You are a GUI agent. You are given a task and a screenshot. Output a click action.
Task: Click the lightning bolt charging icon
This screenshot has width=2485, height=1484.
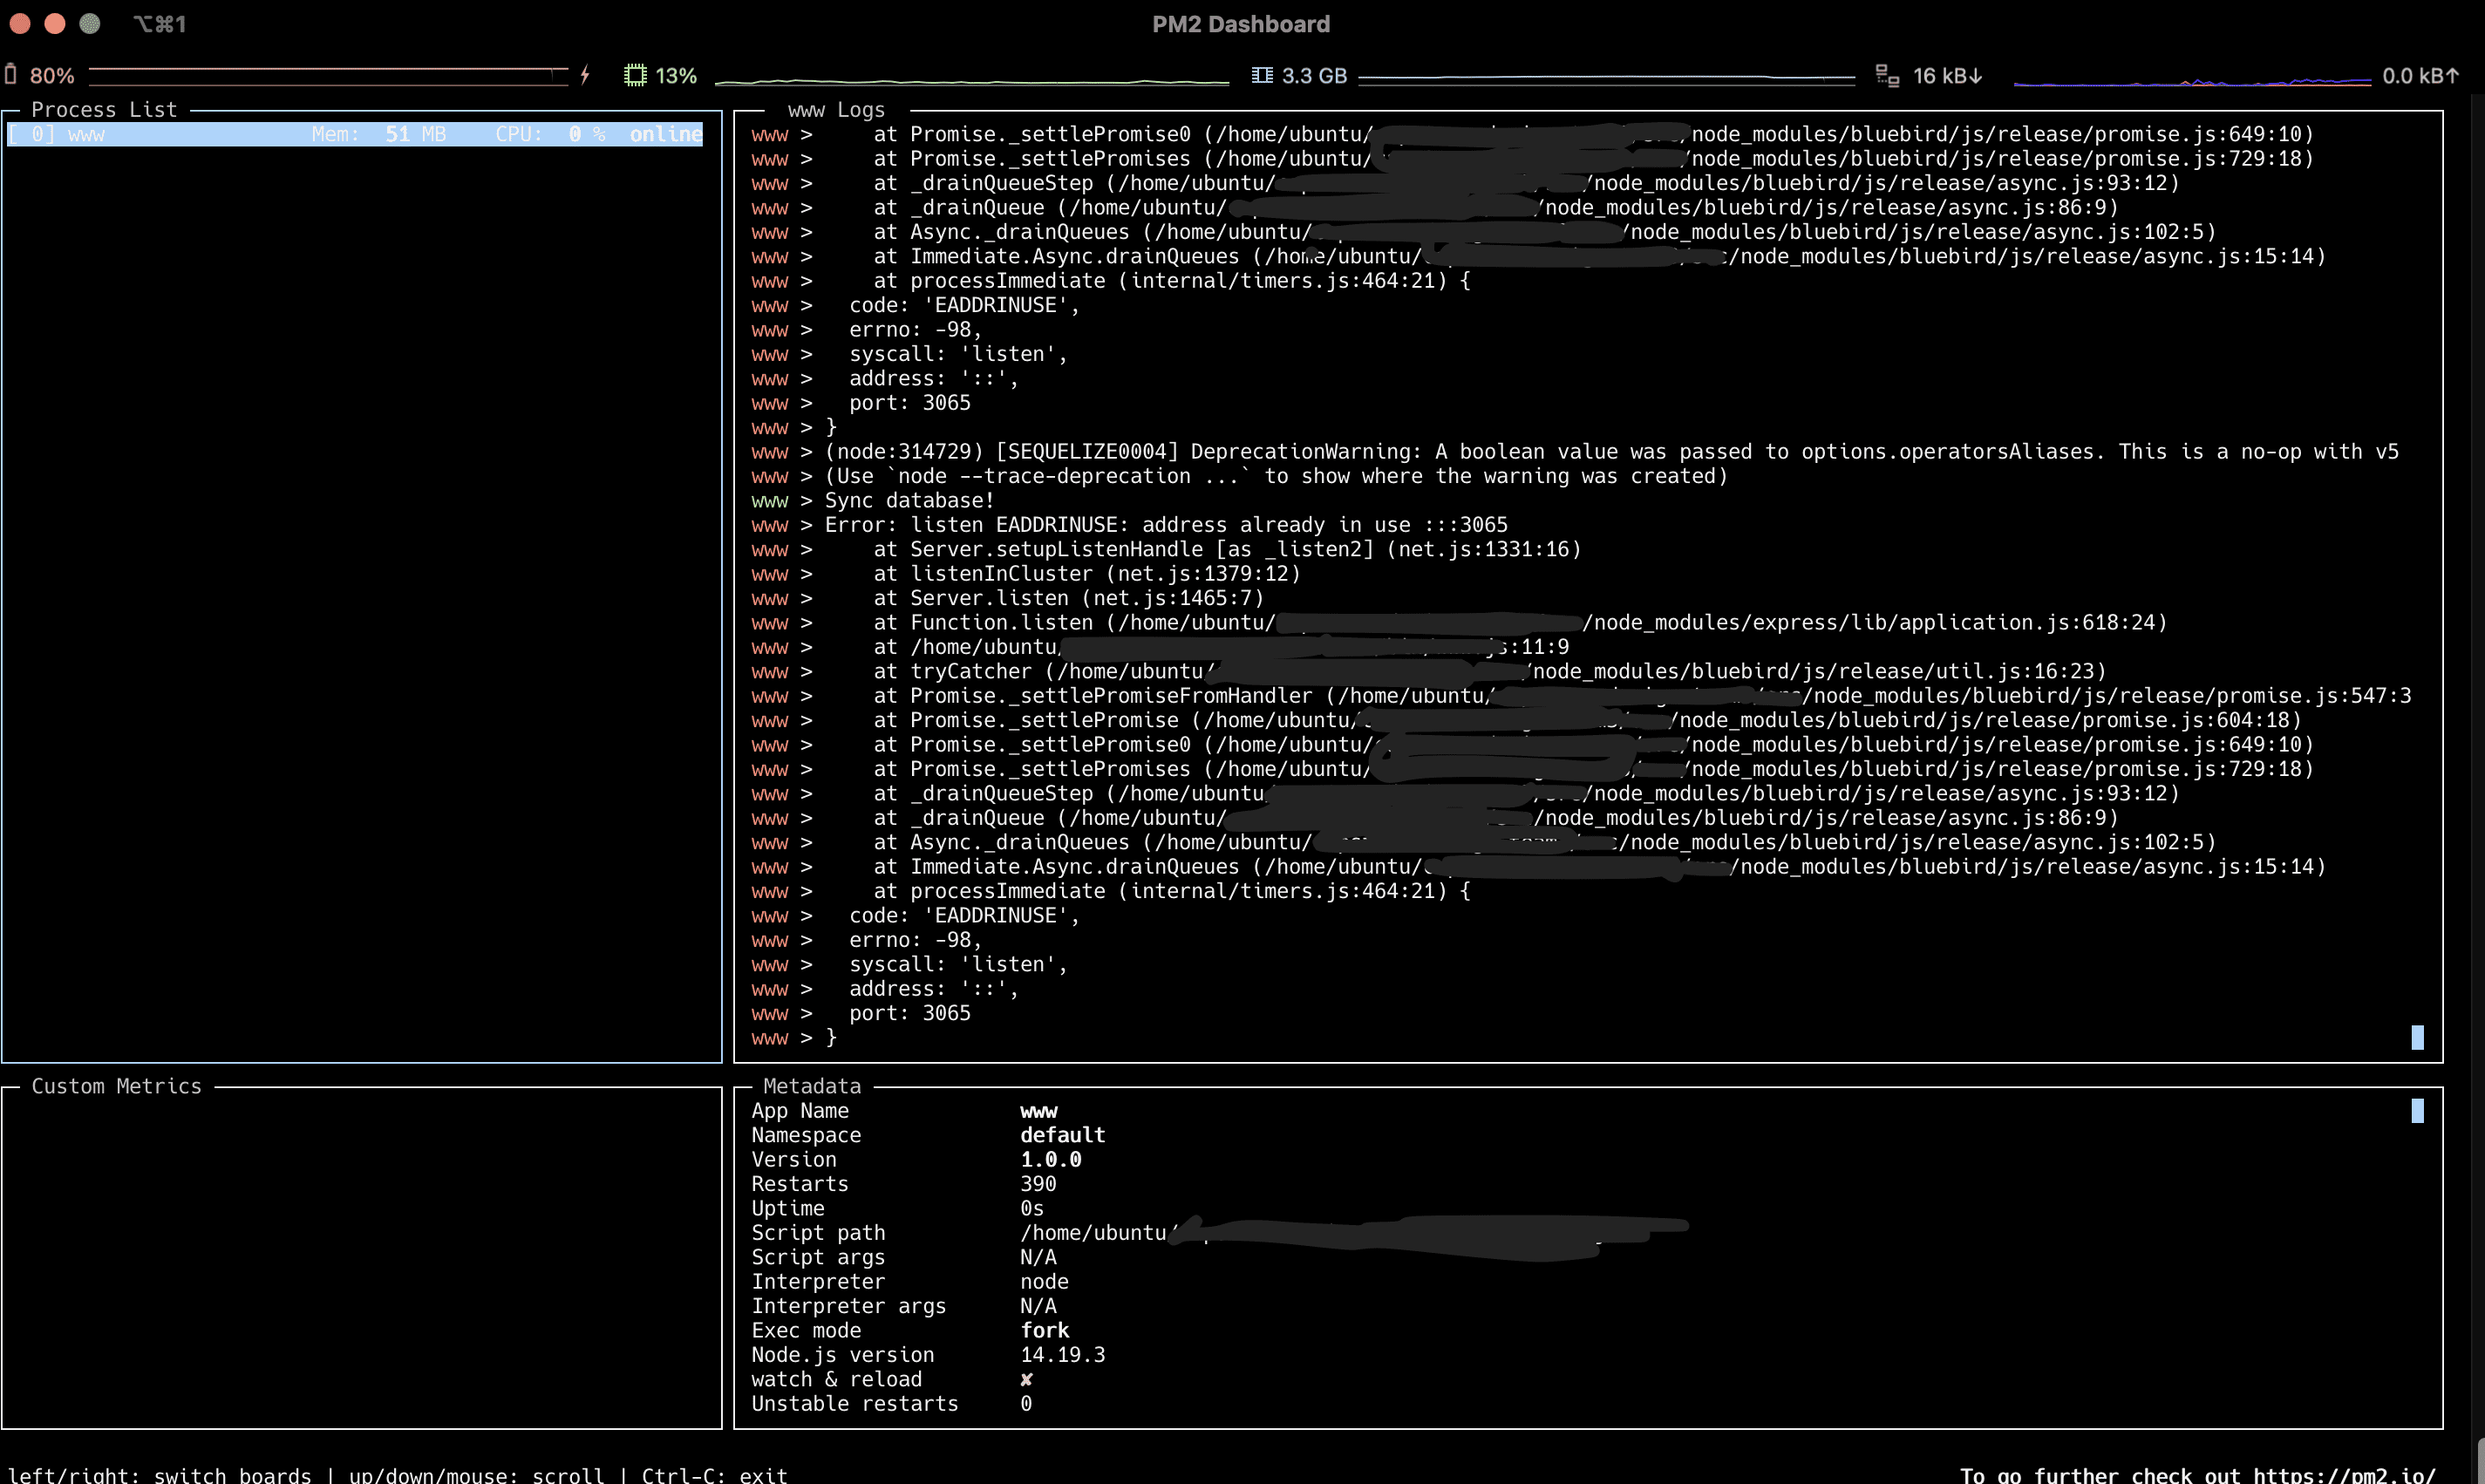tap(585, 75)
